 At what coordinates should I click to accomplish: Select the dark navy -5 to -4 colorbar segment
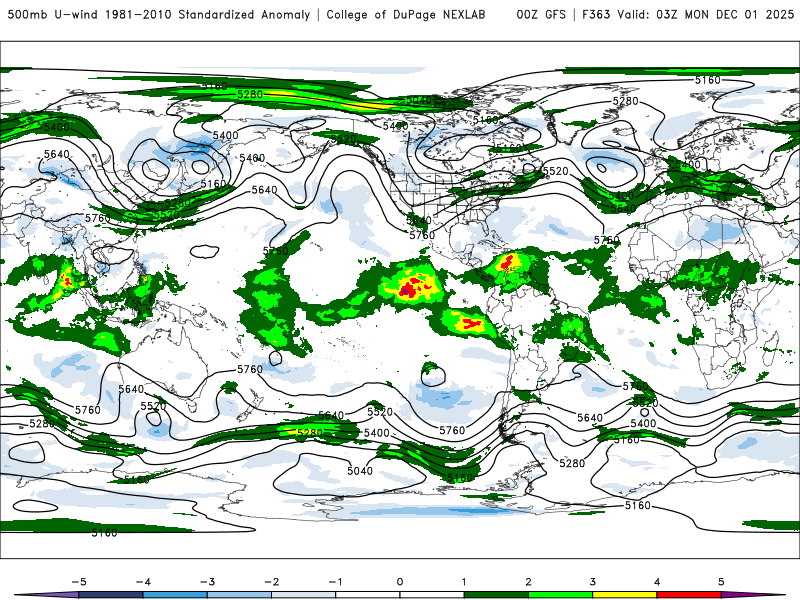click(x=111, y=595)
